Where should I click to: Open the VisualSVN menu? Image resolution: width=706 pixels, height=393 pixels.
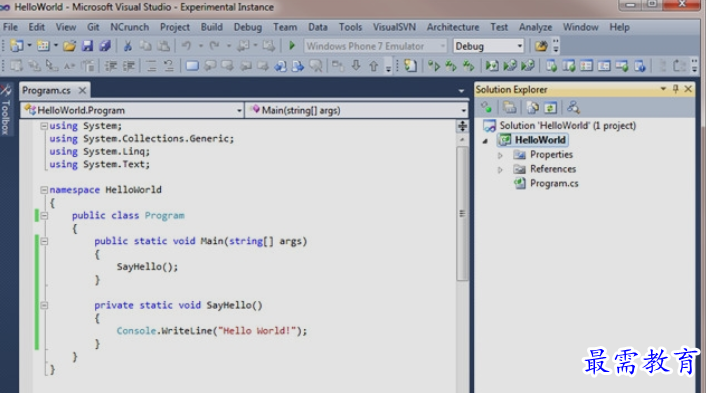pyautogui.click(x=394, y=27)
